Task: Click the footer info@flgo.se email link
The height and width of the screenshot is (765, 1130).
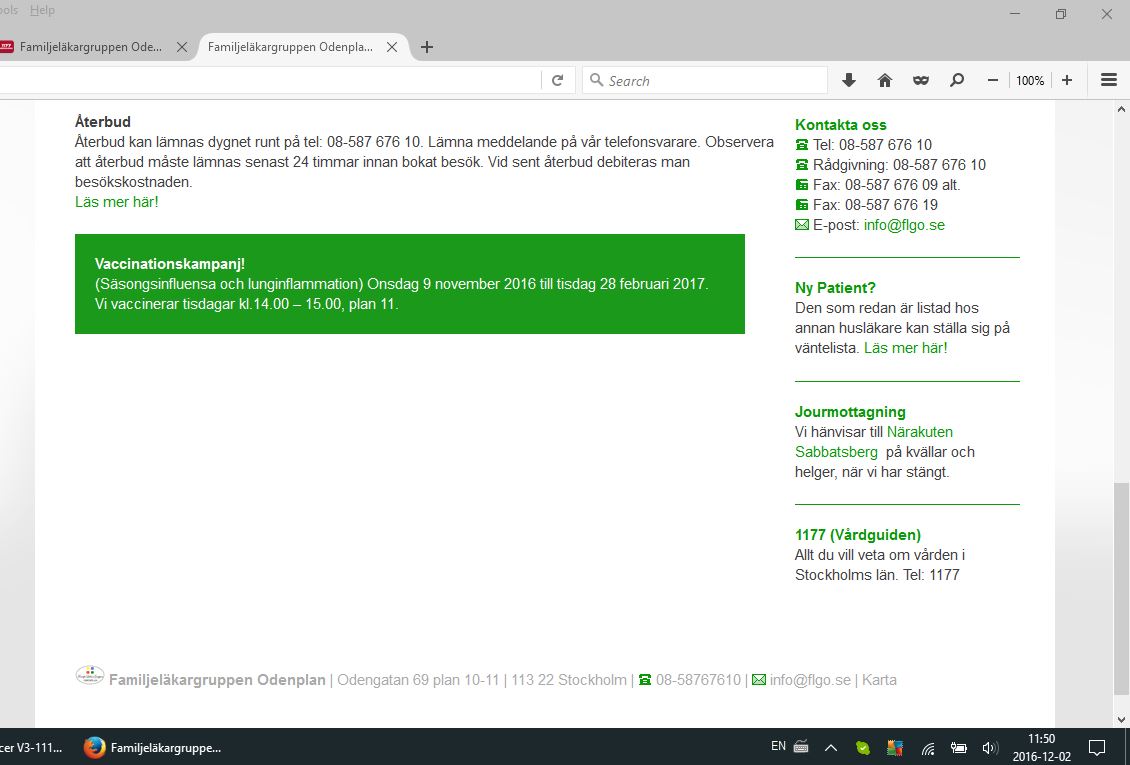Action: (810, 680)
